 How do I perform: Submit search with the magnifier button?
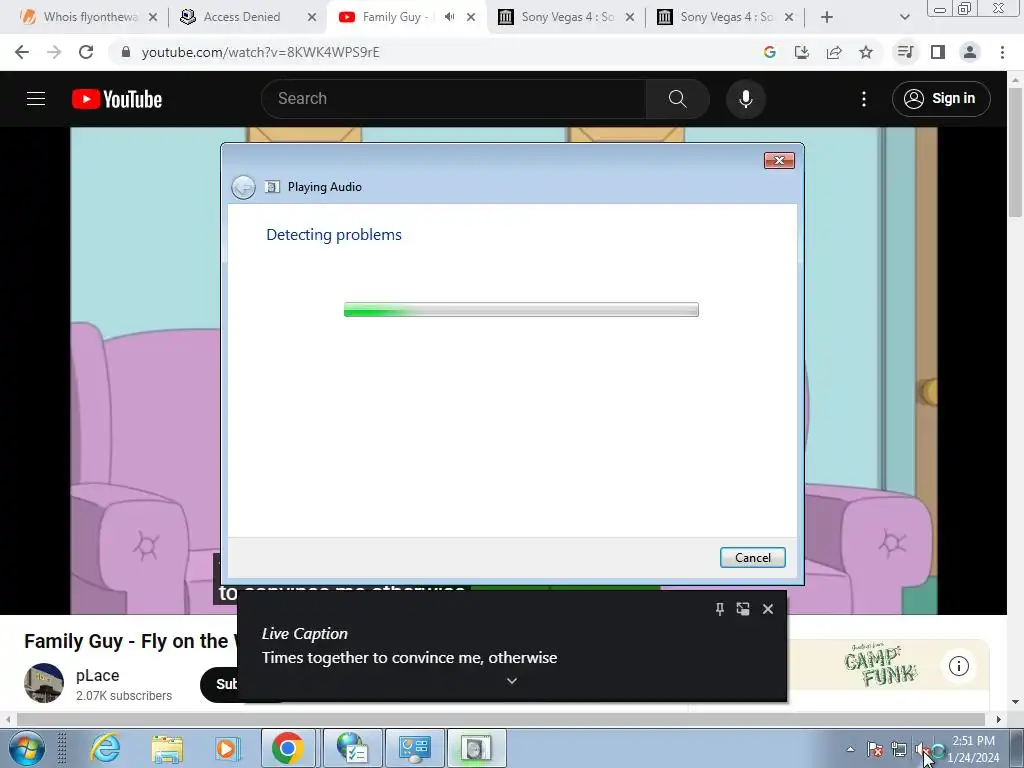678,99
